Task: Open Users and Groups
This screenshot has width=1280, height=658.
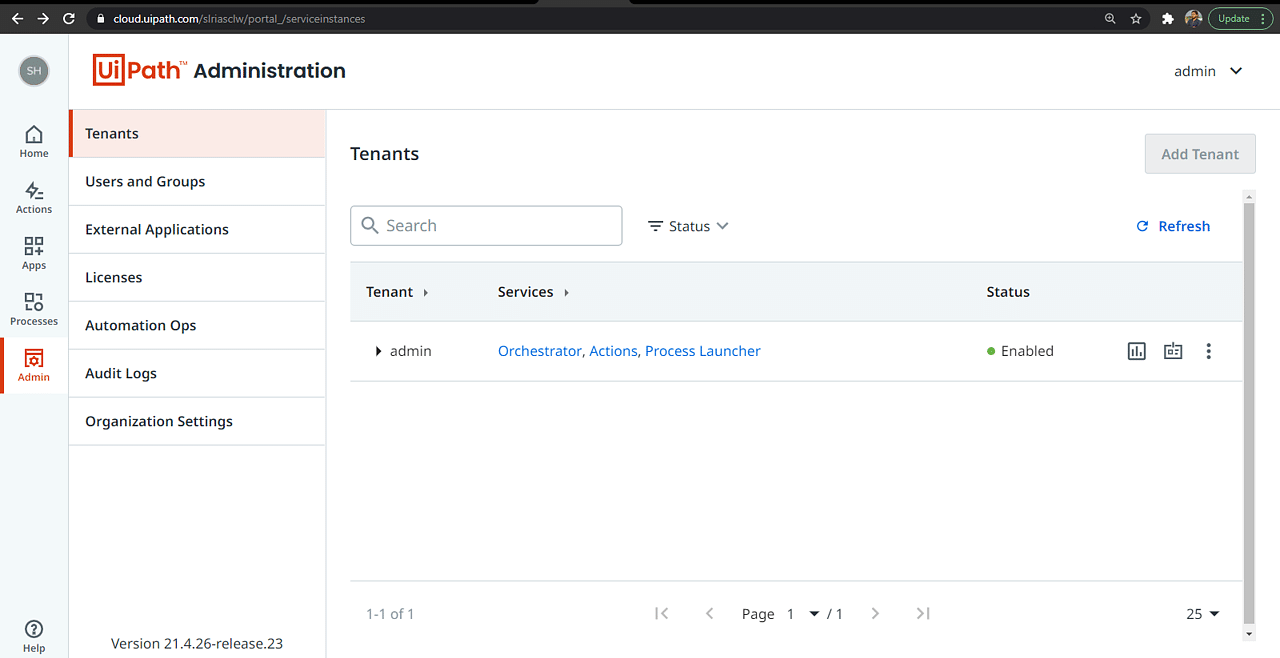Action: pyautogui.click(x=198, y=181)
